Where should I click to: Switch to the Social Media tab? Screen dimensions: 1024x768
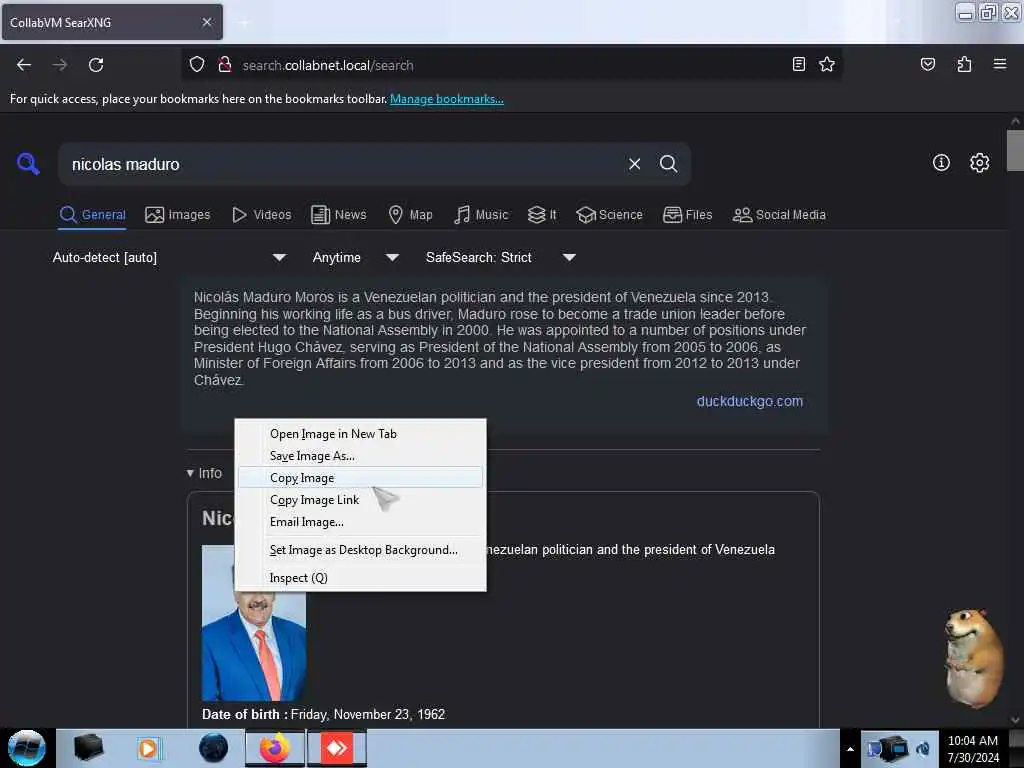(x=779, y=215)
